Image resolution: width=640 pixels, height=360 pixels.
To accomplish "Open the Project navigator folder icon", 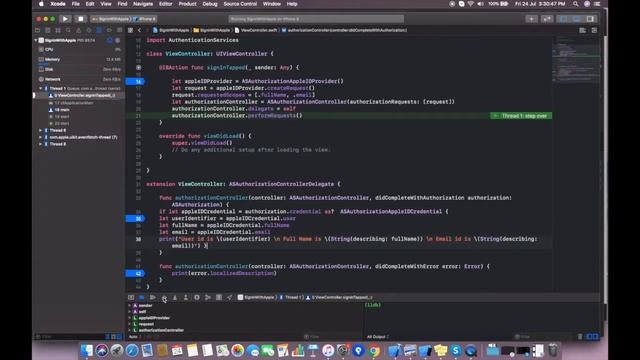I will point(38,30).
